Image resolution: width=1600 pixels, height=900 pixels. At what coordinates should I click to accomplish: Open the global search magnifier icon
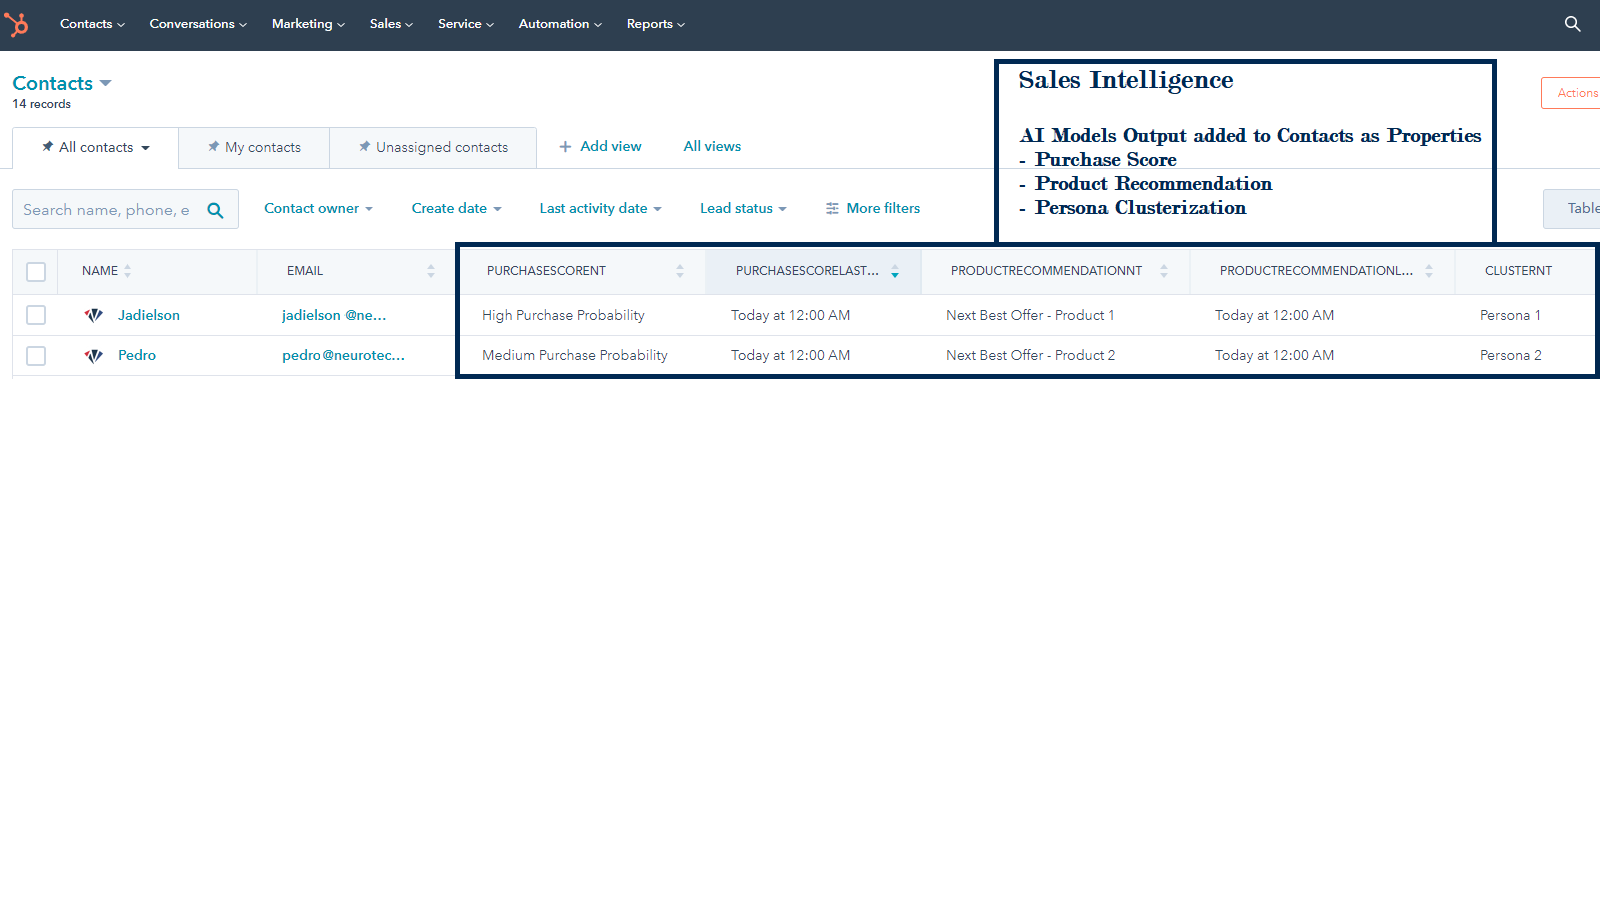[x=1572, y=24]
